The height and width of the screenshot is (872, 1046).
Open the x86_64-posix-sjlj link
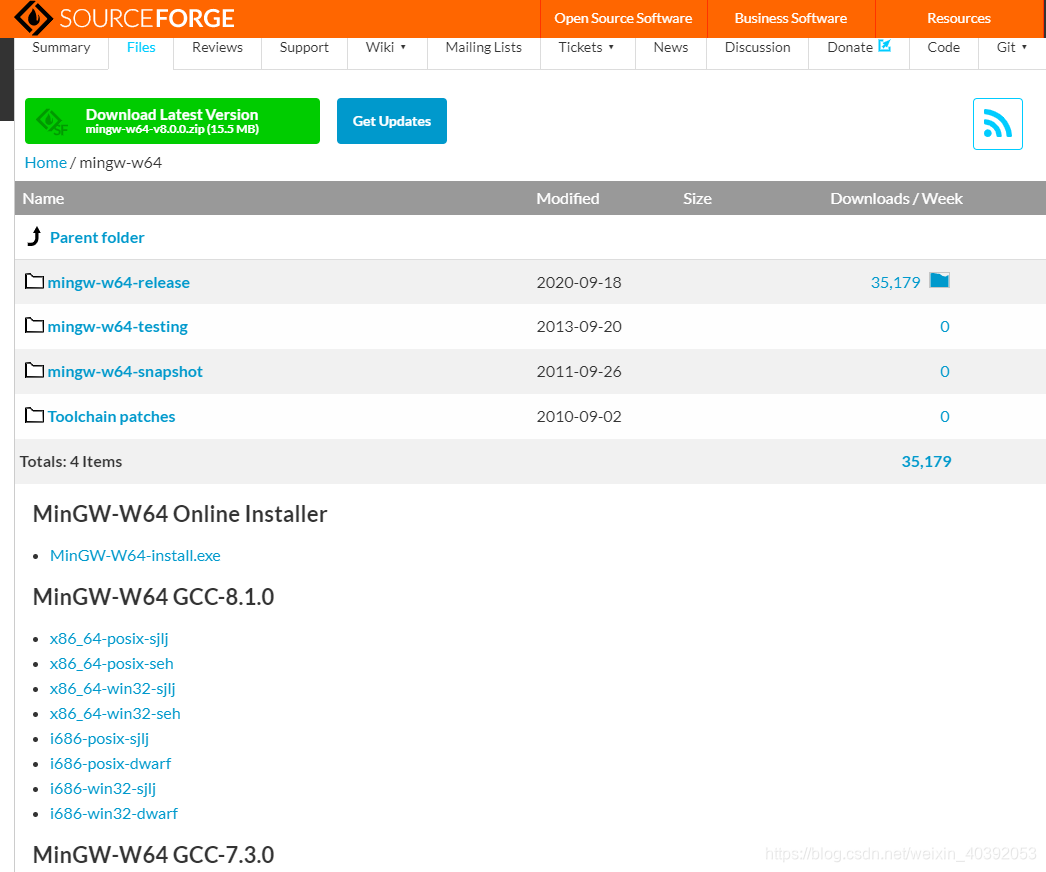[109, 639]
